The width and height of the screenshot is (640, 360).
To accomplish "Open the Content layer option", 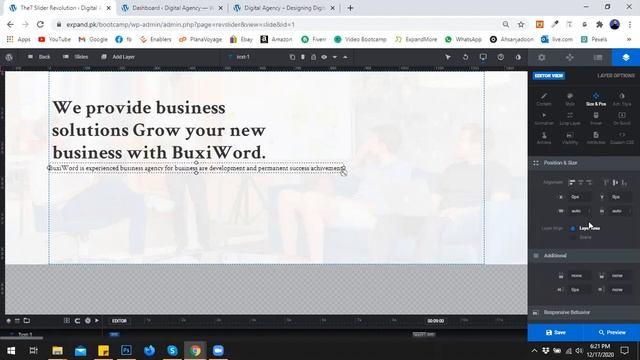I will click(544, 99).
